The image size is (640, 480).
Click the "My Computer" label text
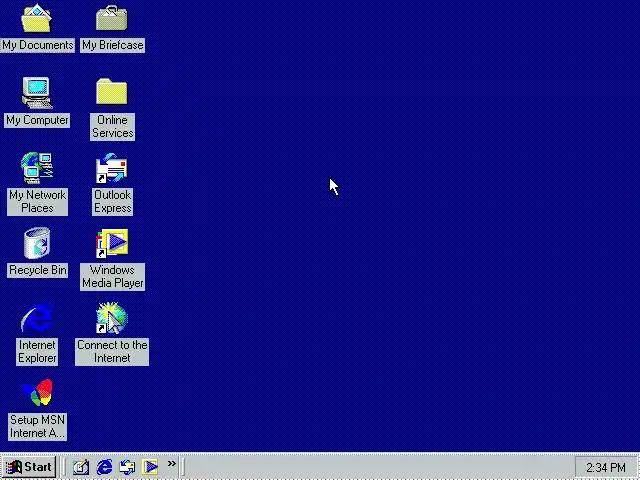tap(37, 120)
